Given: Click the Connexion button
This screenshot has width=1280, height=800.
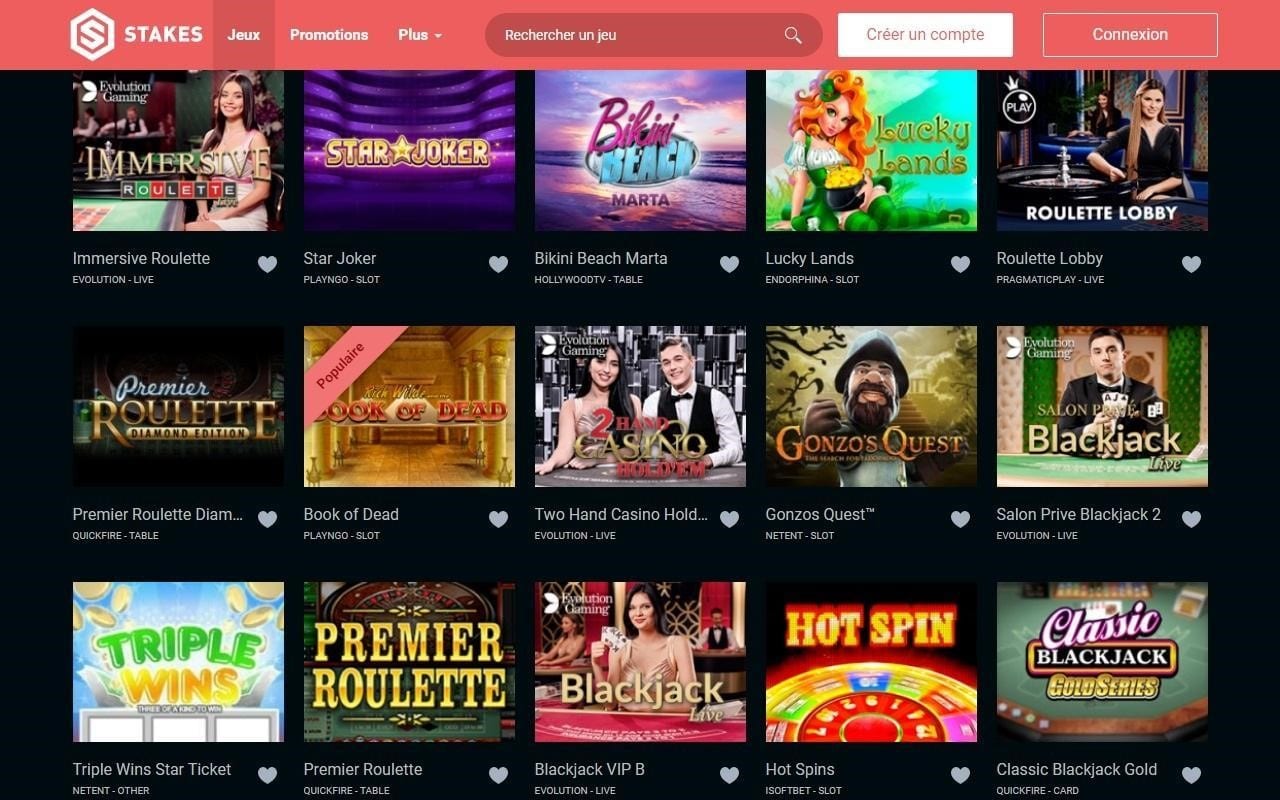Looking at the screenshot, I should (x=1130, y=35).
